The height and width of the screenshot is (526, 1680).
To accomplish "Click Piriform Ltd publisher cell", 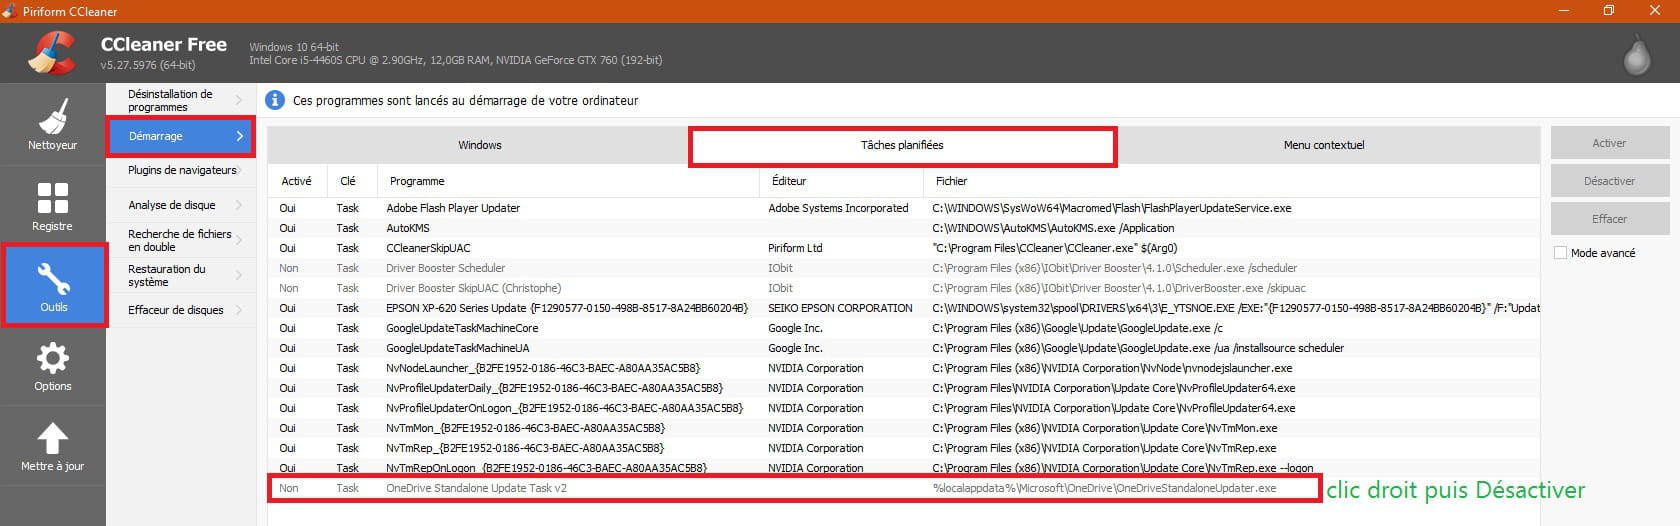I will (795, 248).
